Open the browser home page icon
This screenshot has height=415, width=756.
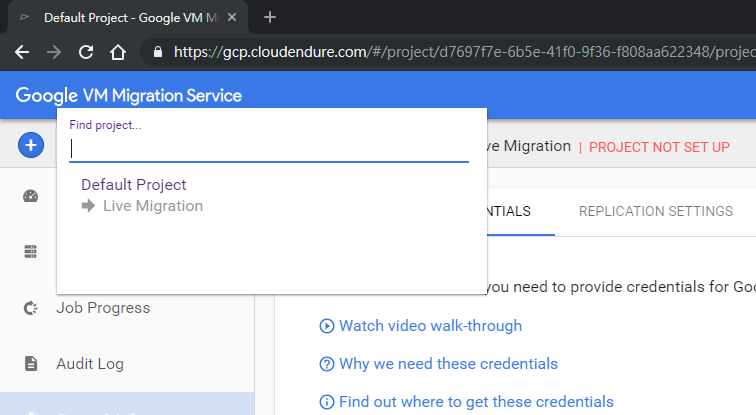click(x=118, y=52)
